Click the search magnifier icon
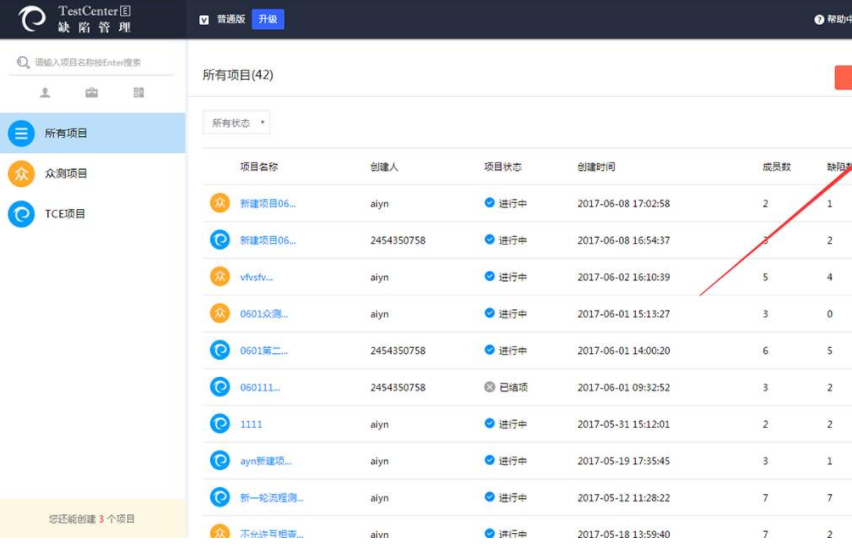The height and width of the screenshot is (554, 852). tap(23, 62)
